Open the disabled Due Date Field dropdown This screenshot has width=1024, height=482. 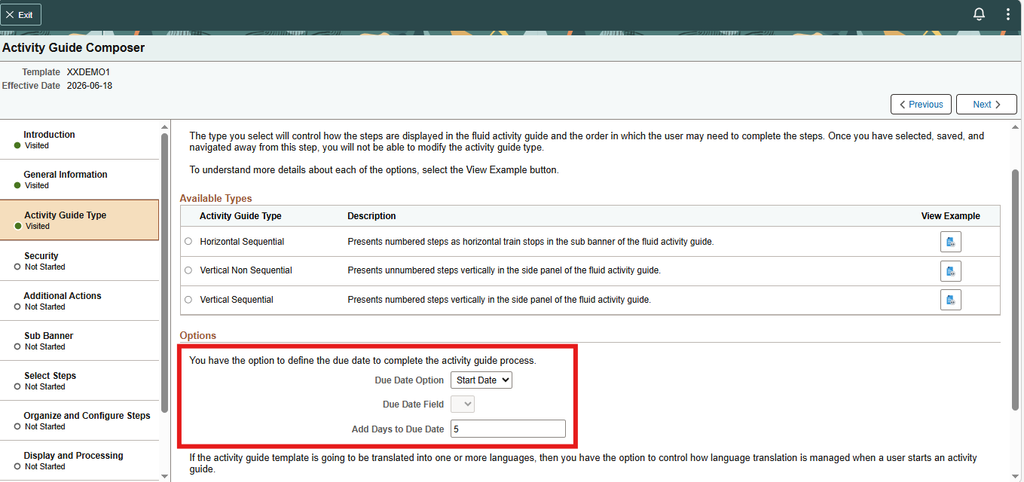(x=462, y=404)
